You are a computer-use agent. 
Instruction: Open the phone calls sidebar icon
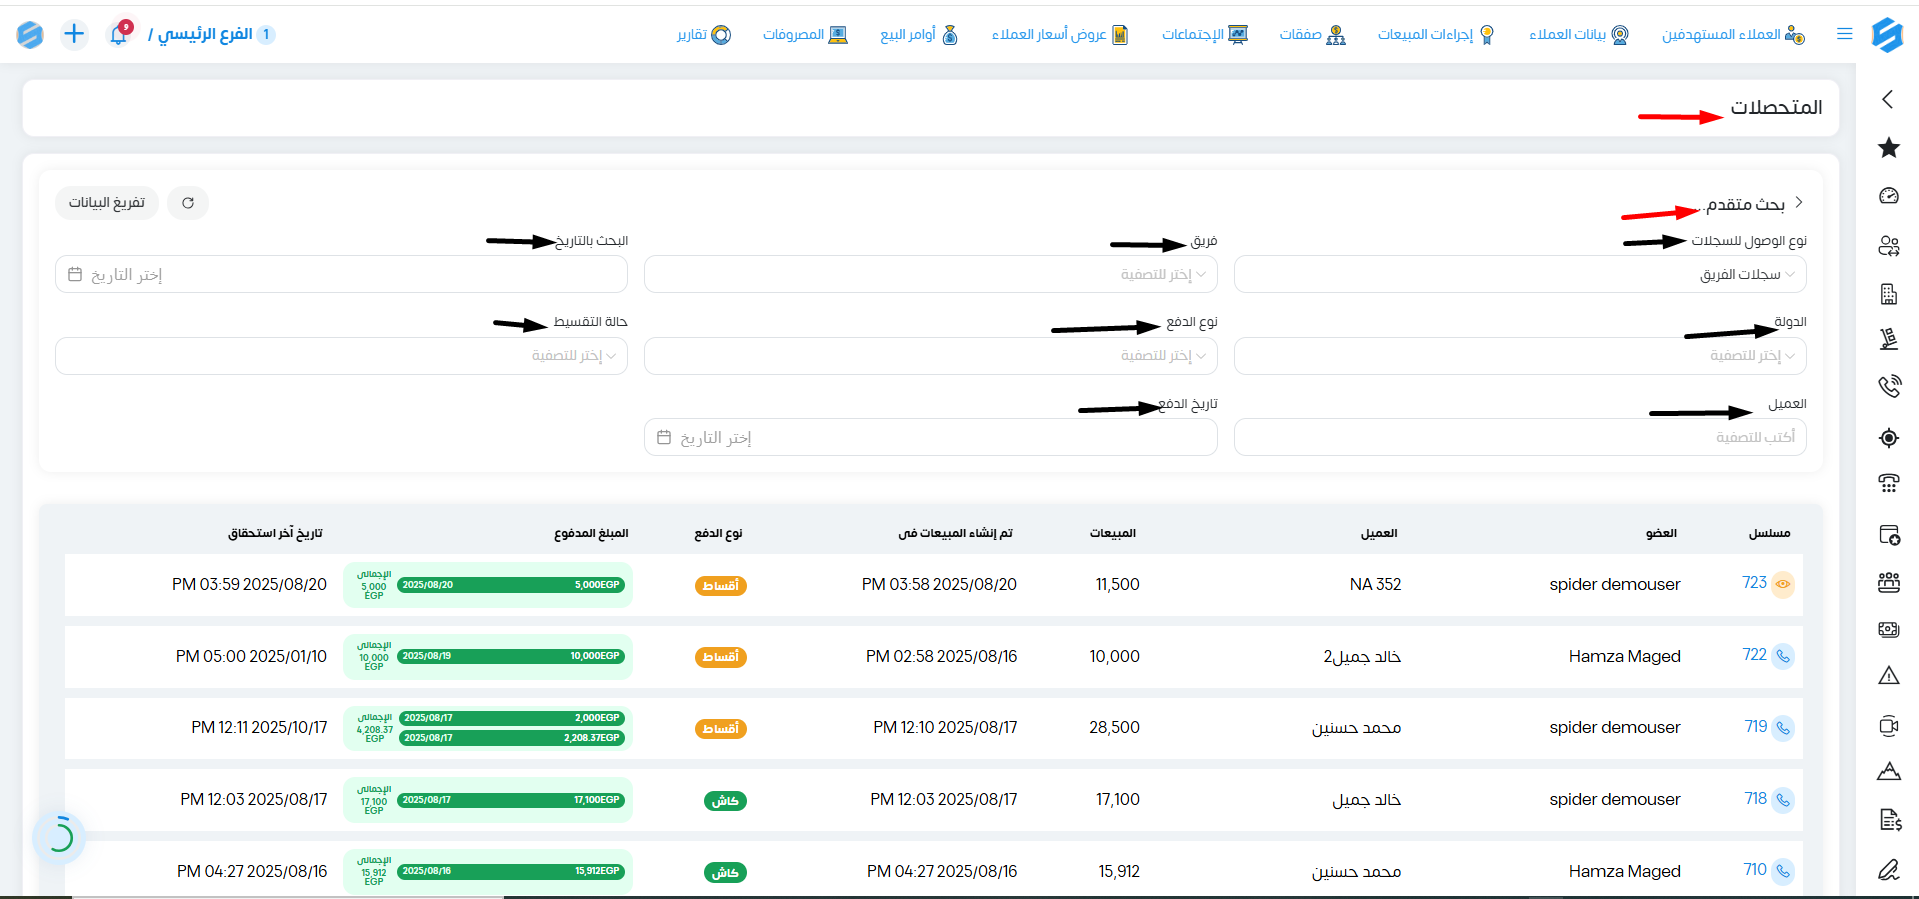(1888, 387)
